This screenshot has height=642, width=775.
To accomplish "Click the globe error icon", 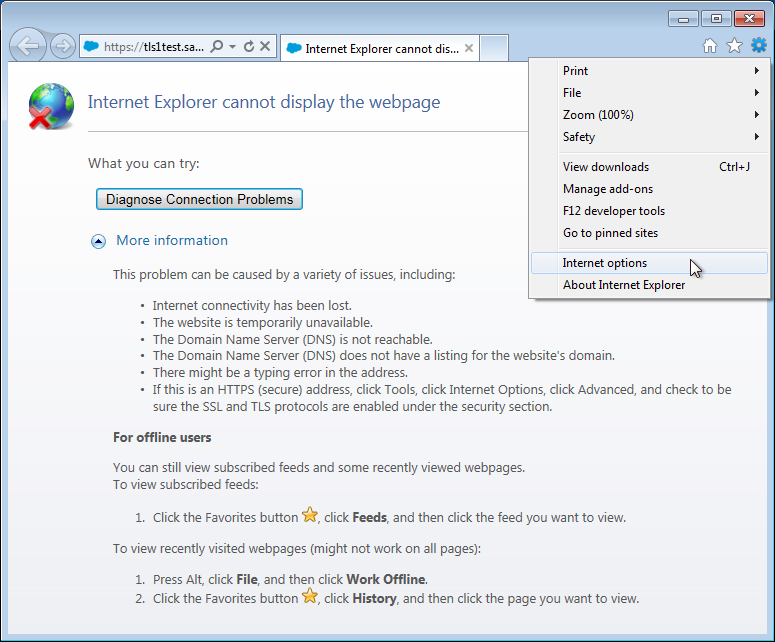I will [x=51, y=106].
